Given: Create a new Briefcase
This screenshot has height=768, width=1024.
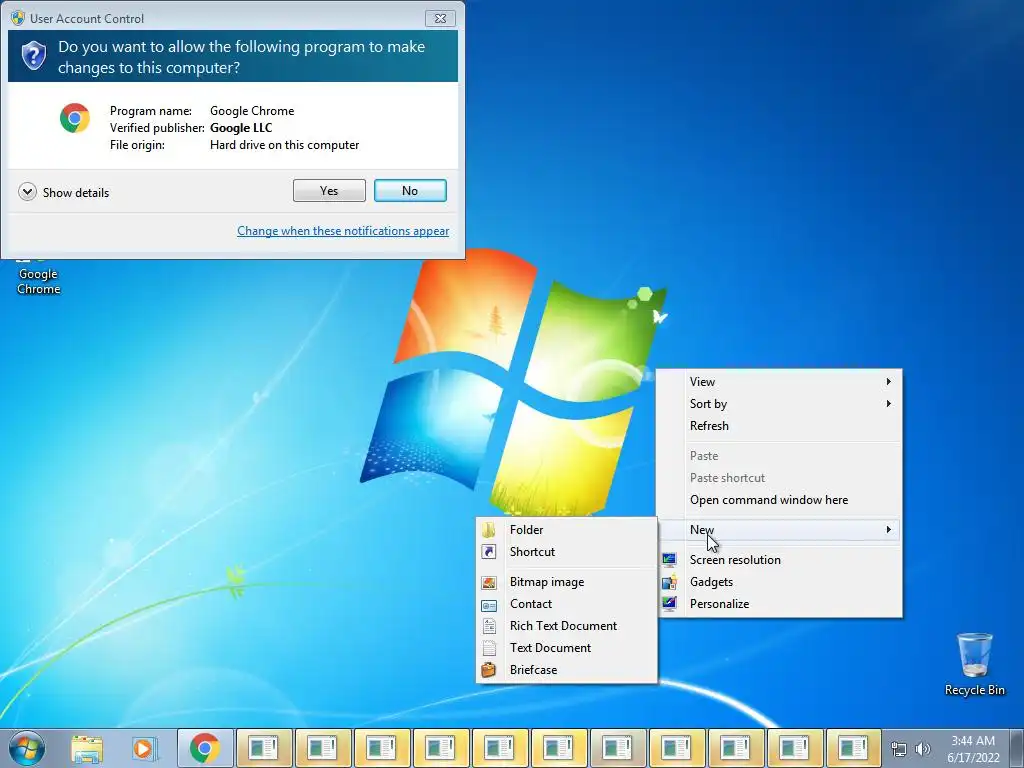Looking at the screenshot, I should pos(566,670).
